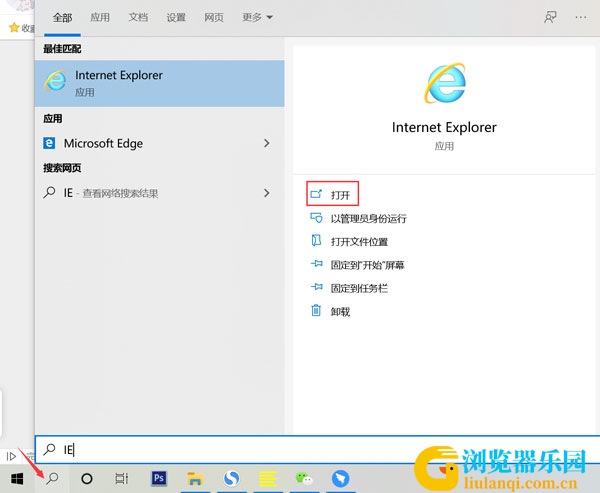This screenshot has width=600, height=493.
Task: Switch to the 设置 tab
Action: [176, 17]
